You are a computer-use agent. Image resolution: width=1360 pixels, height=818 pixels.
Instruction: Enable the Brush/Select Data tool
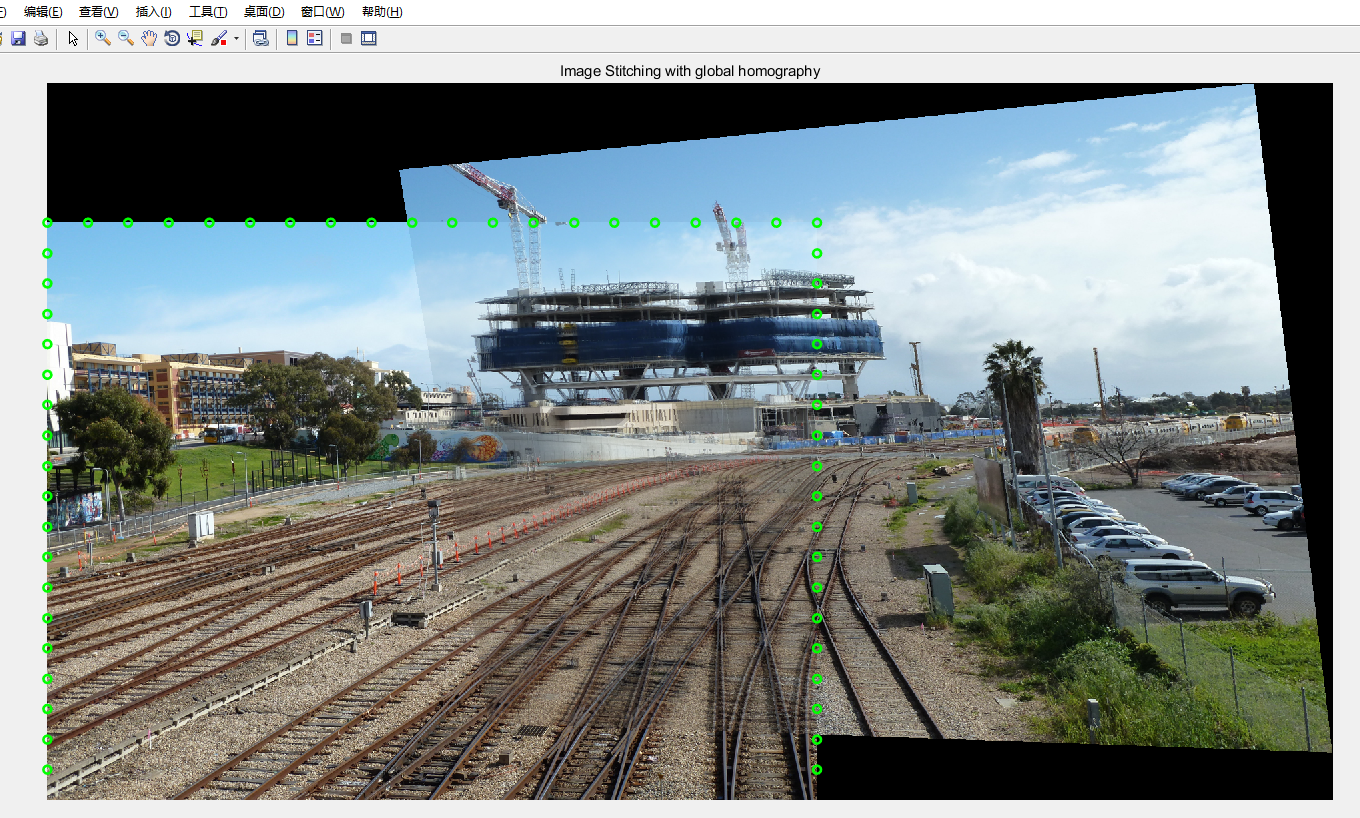[x=219, y=38]
